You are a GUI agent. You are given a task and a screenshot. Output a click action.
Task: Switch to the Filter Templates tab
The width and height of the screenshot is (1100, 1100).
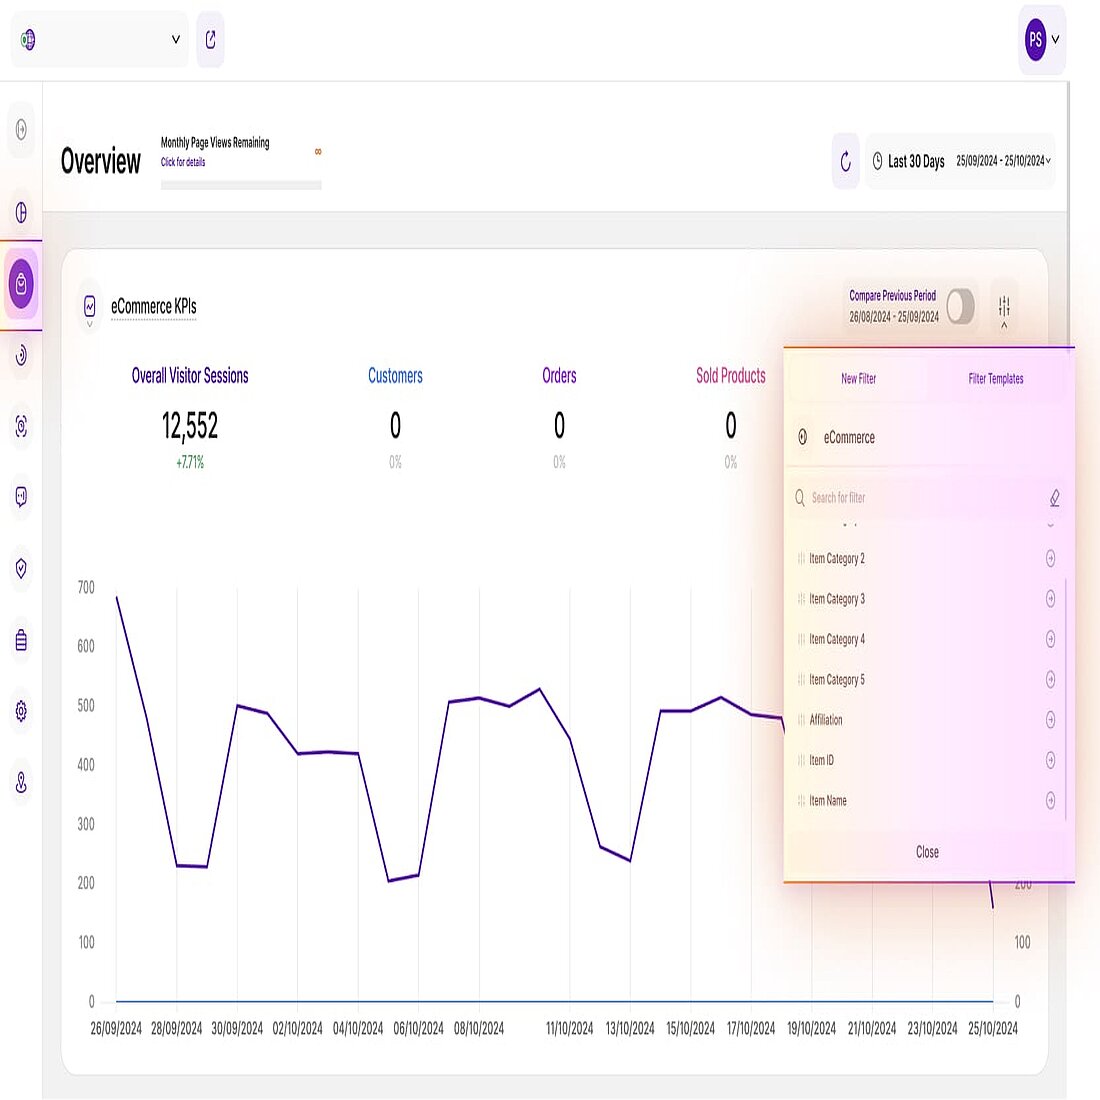995,379
